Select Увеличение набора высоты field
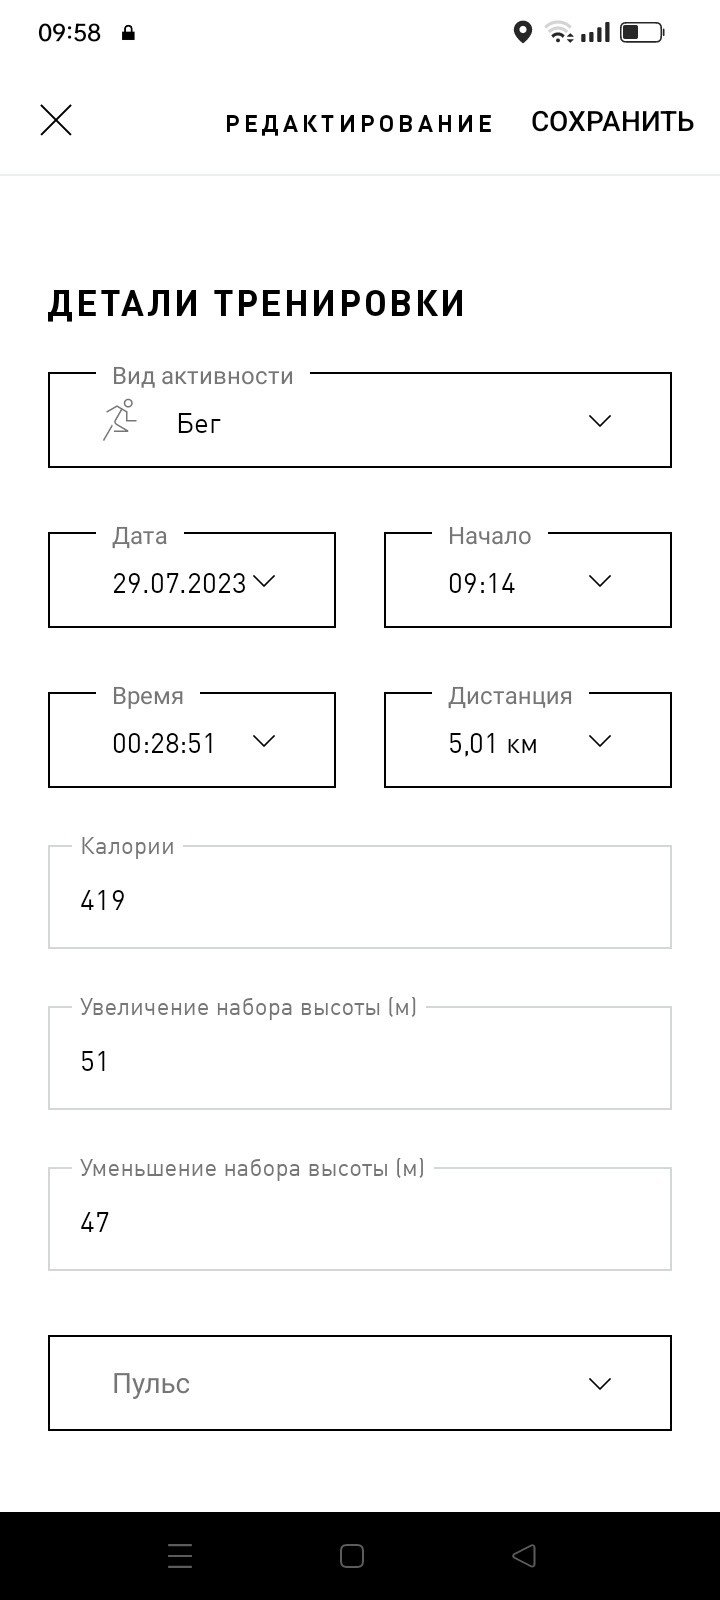Viewport: 720px width, 1600px height. 360,1058
